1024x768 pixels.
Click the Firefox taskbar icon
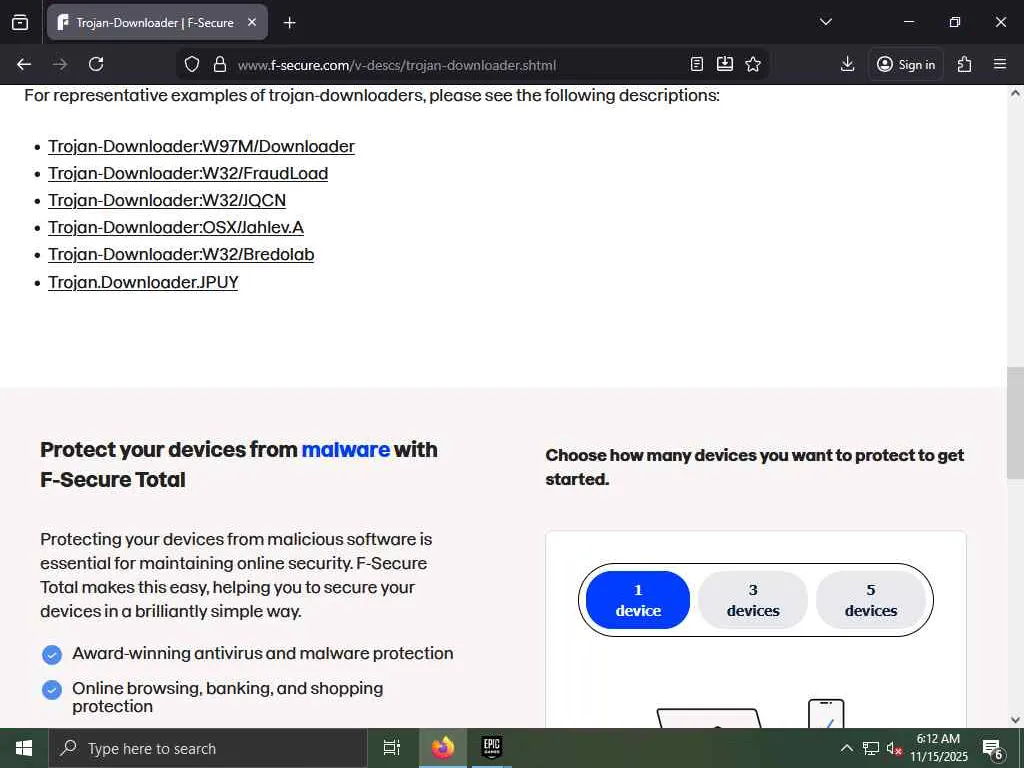click(443, 748)
